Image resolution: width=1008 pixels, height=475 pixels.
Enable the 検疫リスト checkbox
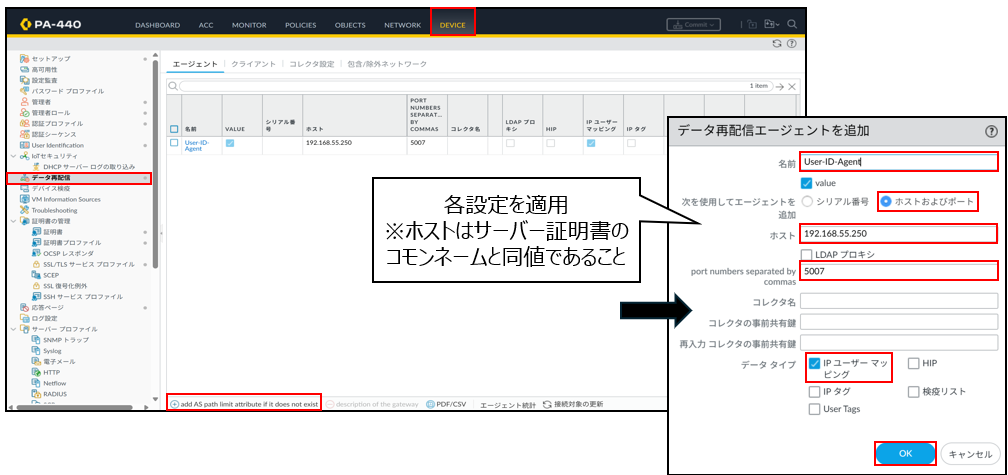914,391
